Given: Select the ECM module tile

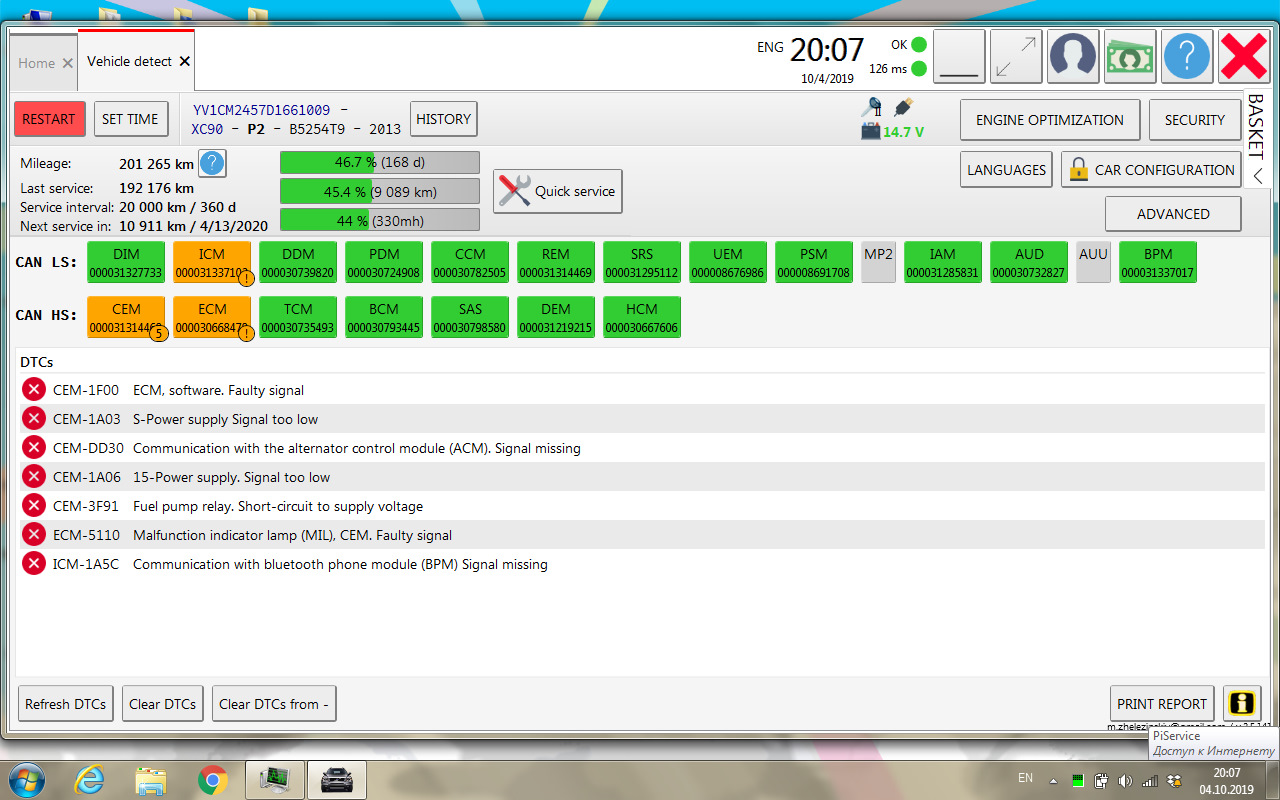Looking at the screenshot, I should point(212,317).
